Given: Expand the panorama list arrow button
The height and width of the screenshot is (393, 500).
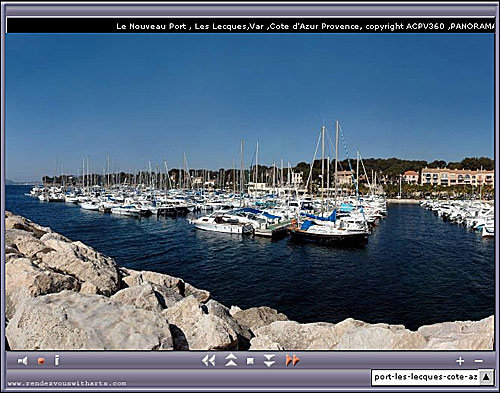Looking at the screenshot, I should click(486, 377).
